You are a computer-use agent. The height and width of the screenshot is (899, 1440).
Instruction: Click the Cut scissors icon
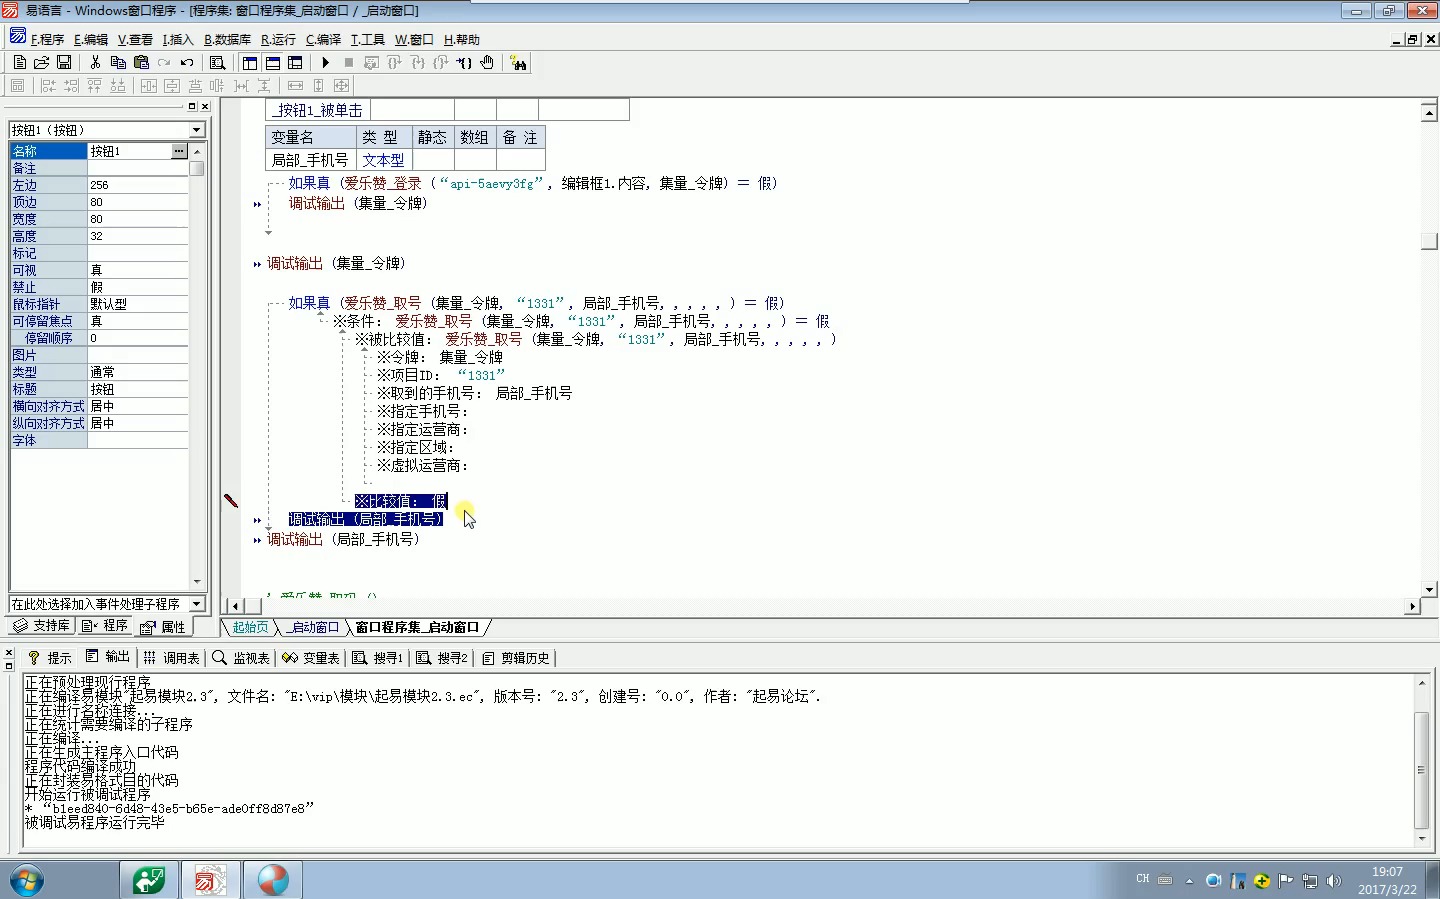[x=95, y=62]
